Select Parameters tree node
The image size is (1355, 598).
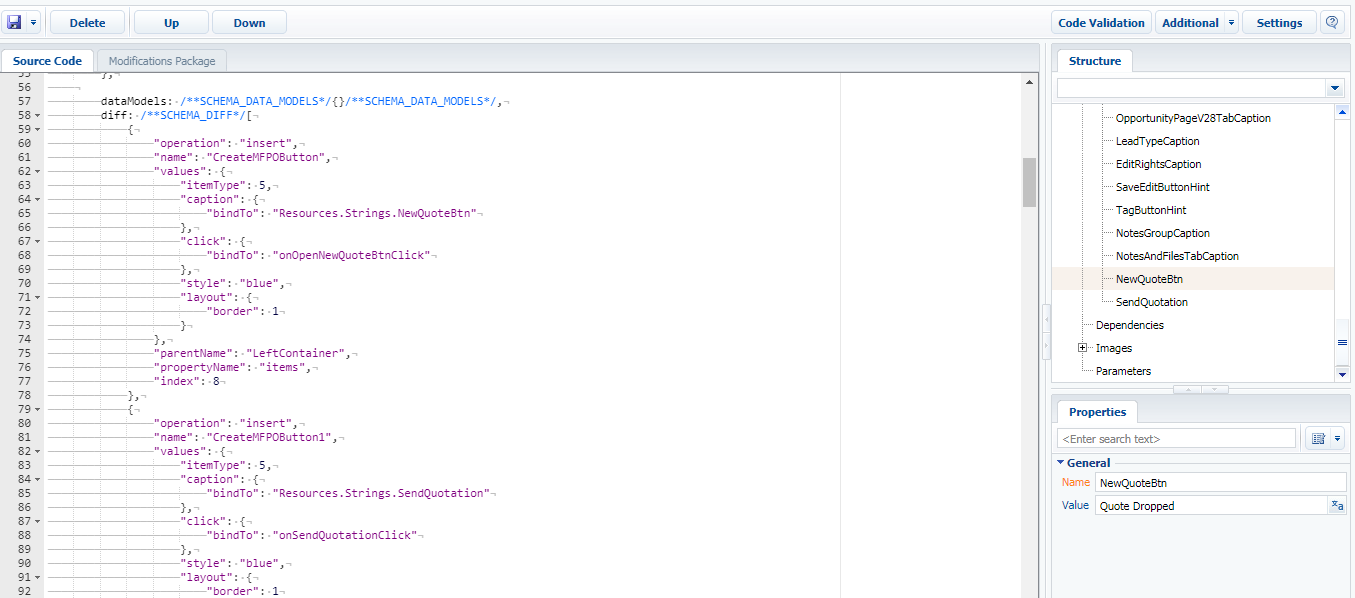click(1123, 371)
